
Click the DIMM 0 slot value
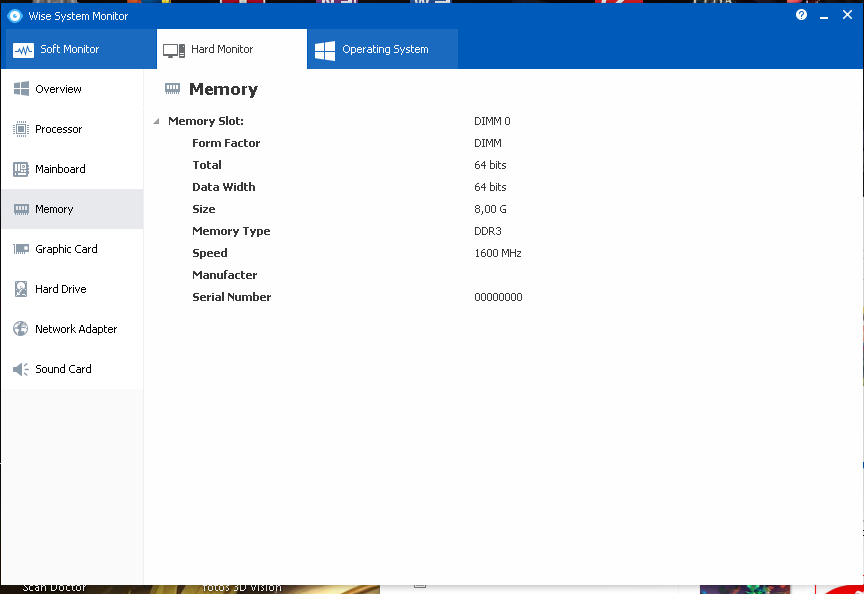[x=492, y=121]
